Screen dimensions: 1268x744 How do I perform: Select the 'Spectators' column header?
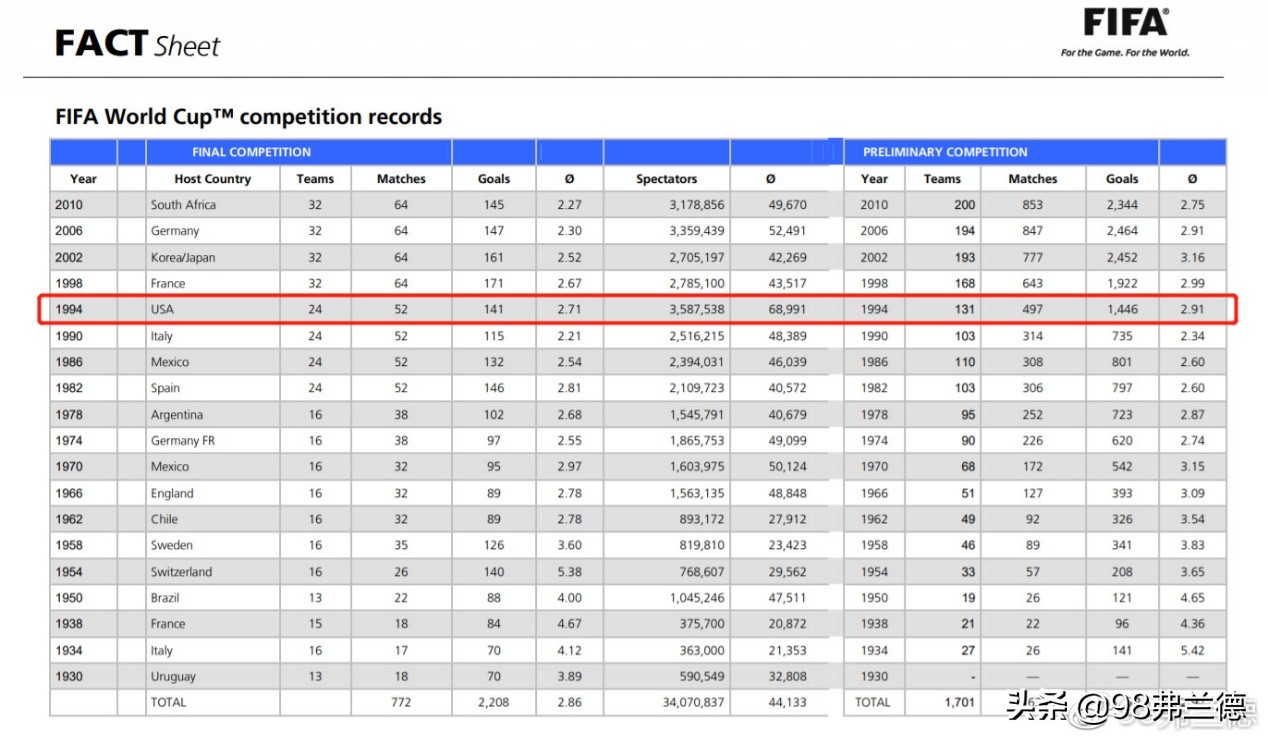click(x=666, y=179)
